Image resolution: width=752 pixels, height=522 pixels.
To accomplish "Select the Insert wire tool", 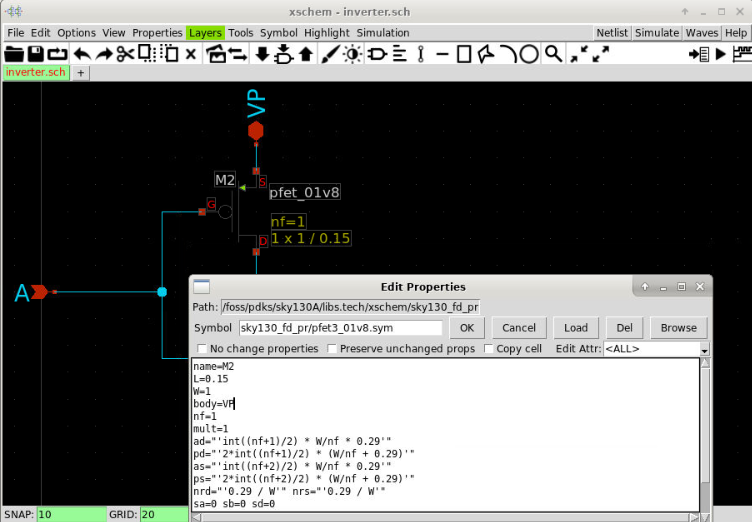I will coord(421,54).
